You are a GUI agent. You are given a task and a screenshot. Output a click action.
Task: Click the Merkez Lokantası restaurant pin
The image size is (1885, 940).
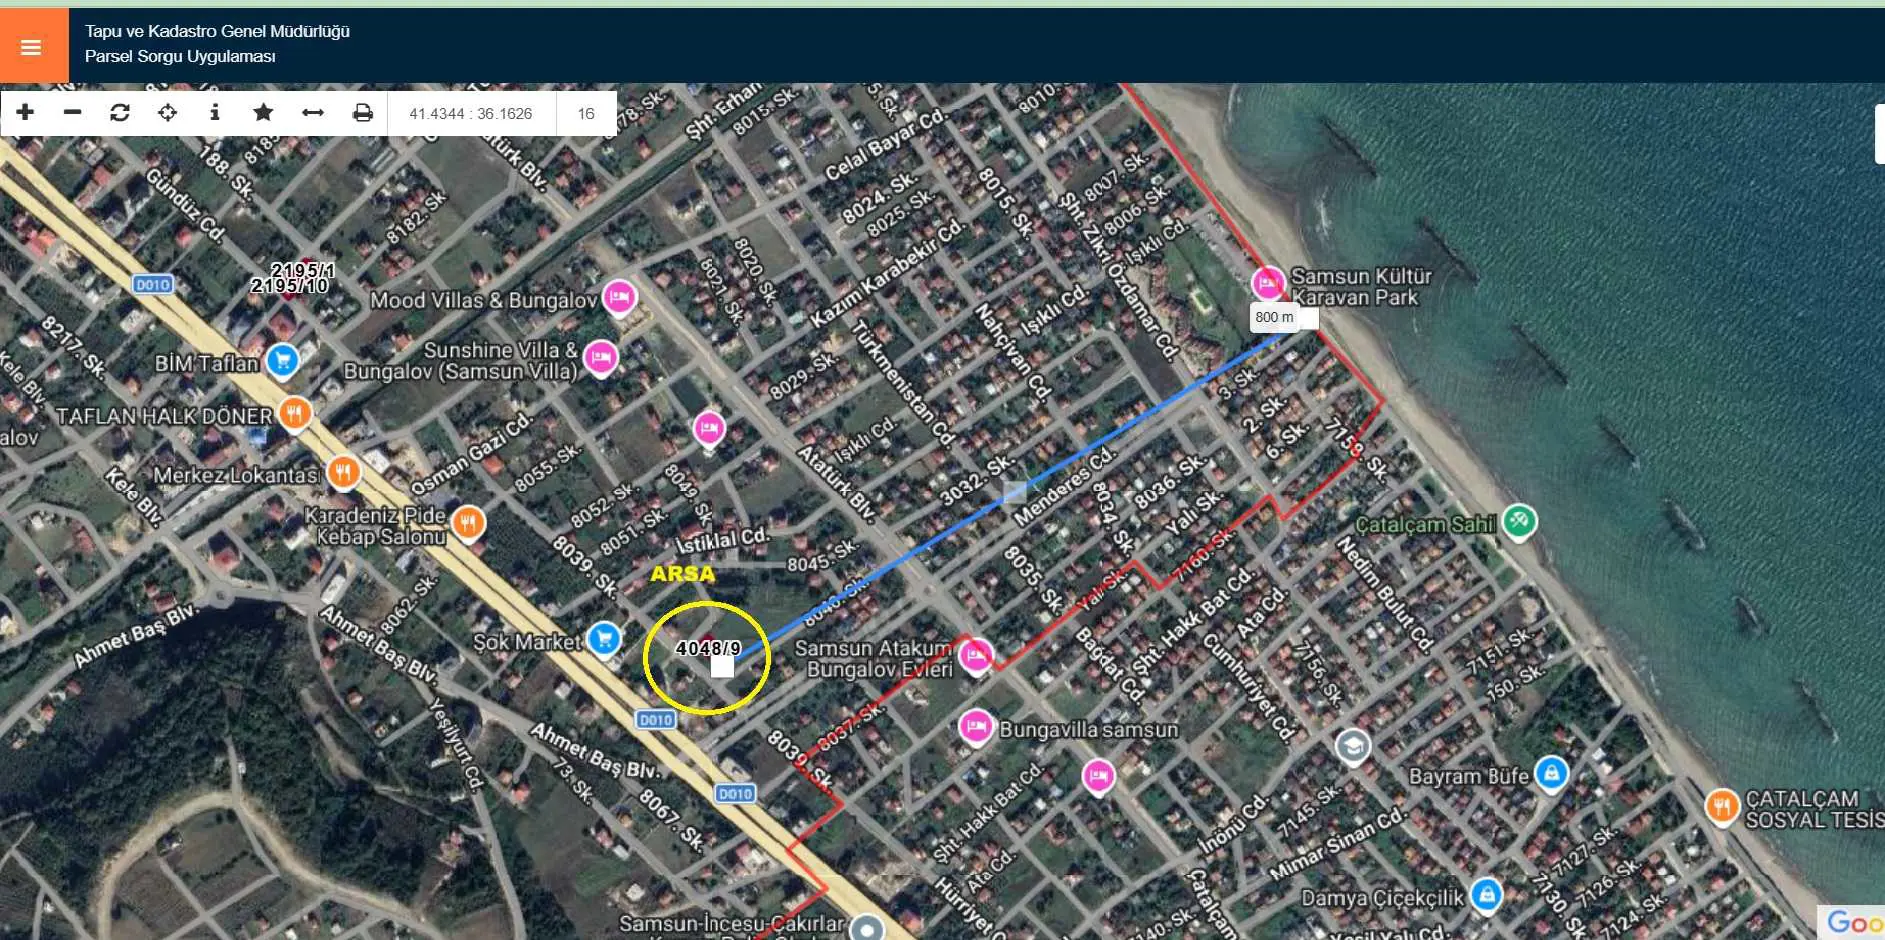343,471
